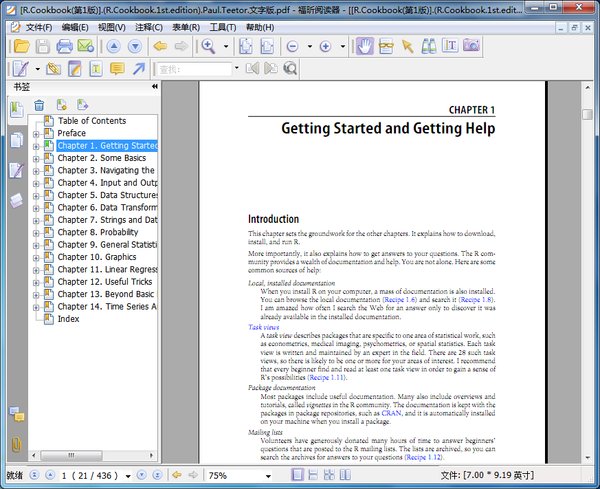Viewport: 600px width, 489px height.
Task: Add a note comment (yellow speech bubble)
Action: click(117, 69)
